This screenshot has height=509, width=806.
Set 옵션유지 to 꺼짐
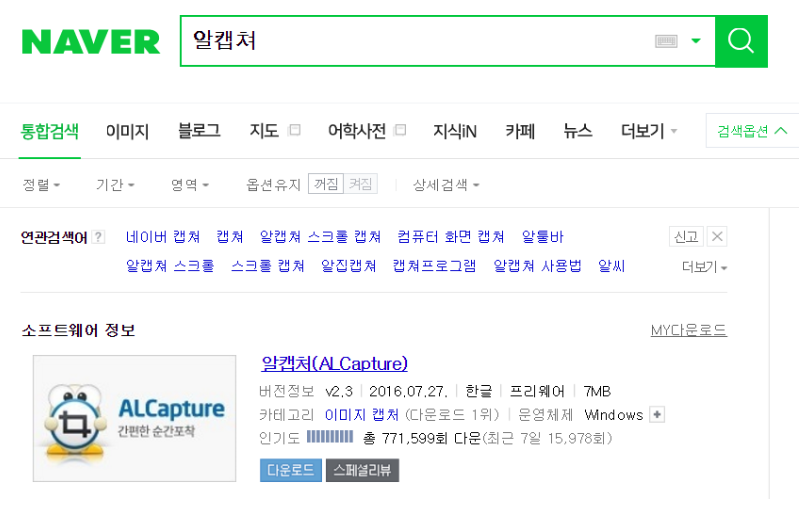[328, 185]
